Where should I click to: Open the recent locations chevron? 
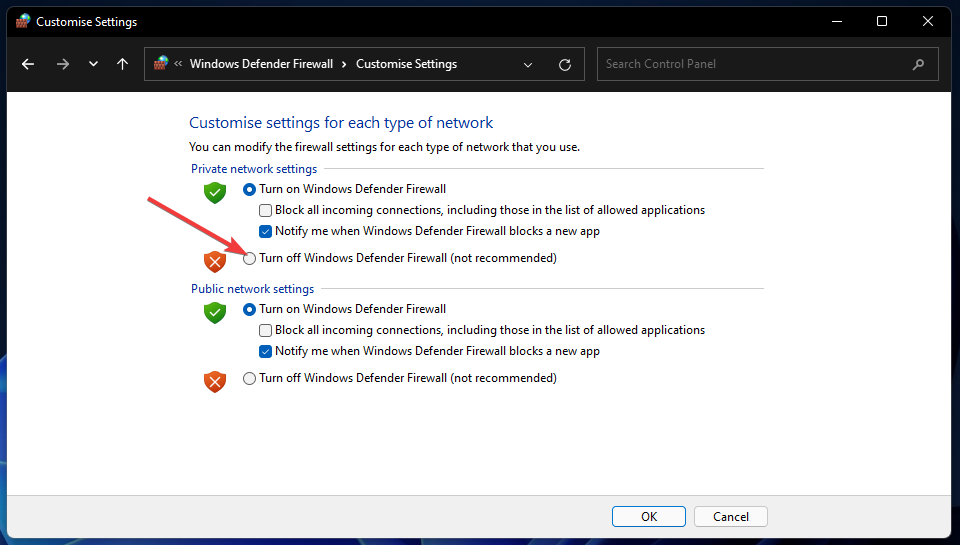click(x=93, y=64)
